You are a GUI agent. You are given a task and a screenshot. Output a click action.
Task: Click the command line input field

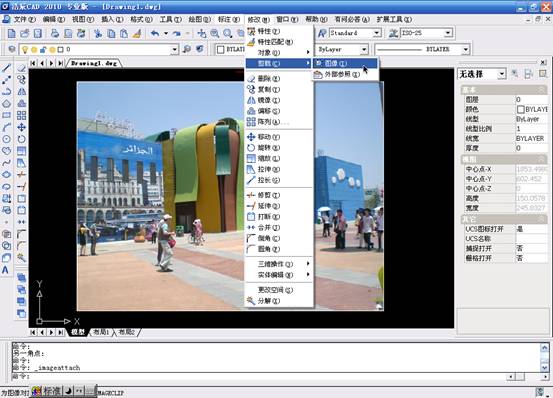(x=259, y=376)
